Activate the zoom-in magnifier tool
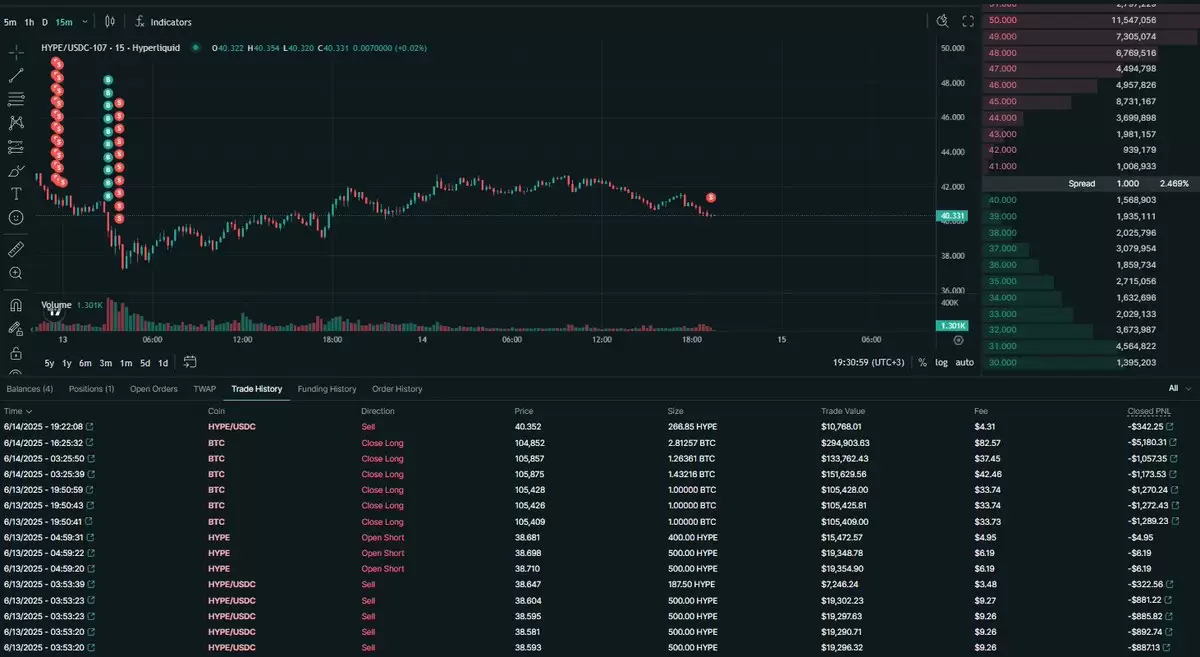This screenshot has width=1200, height=657. tap(16, 272)
